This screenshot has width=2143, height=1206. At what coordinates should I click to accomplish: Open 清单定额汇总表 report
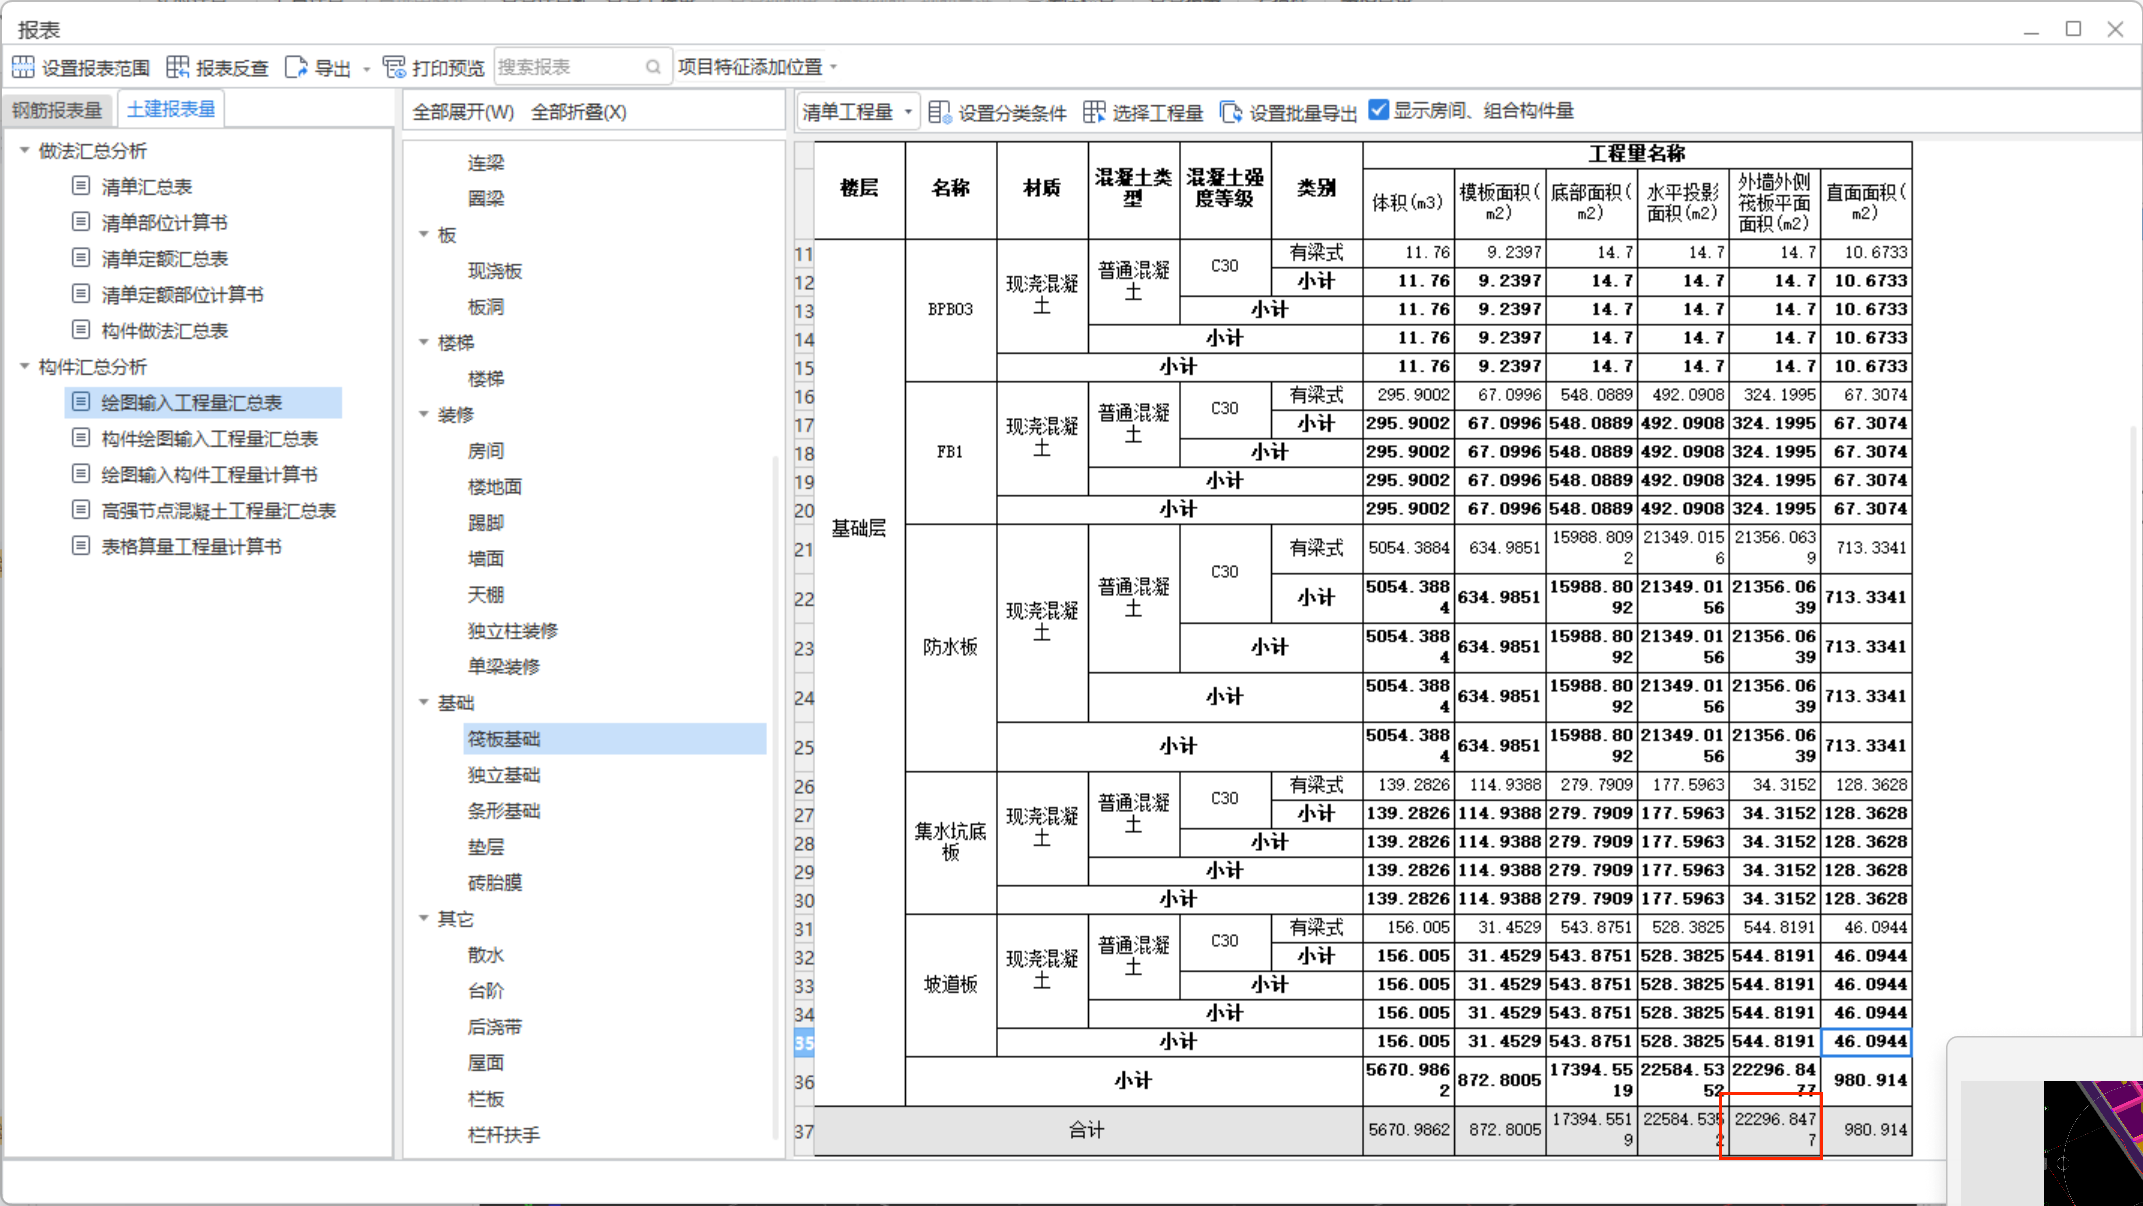tap(164, 258)
